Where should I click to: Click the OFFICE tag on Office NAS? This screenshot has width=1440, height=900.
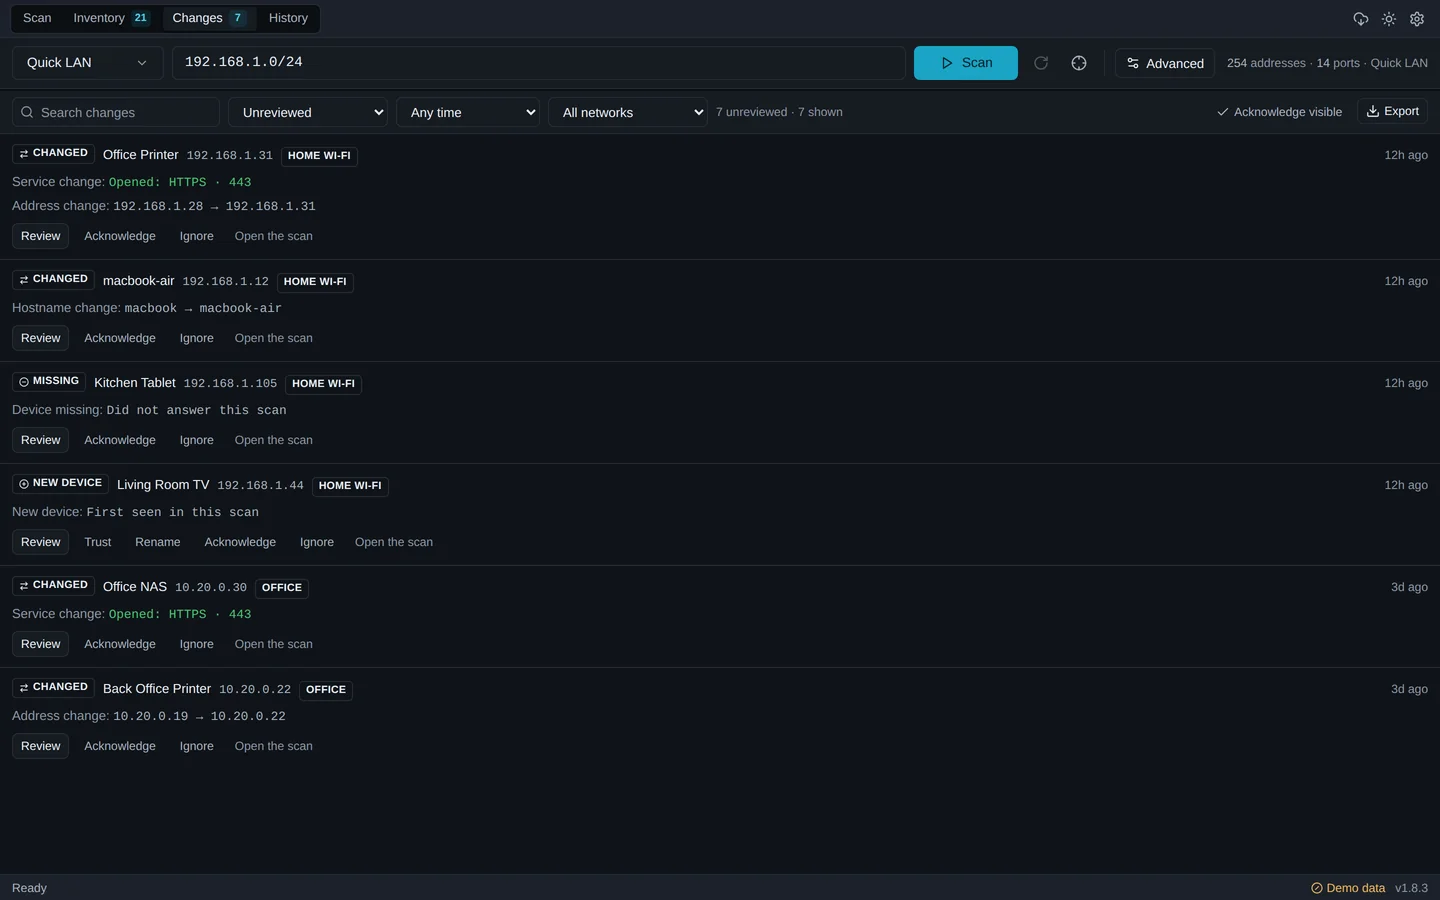point(282,587)
